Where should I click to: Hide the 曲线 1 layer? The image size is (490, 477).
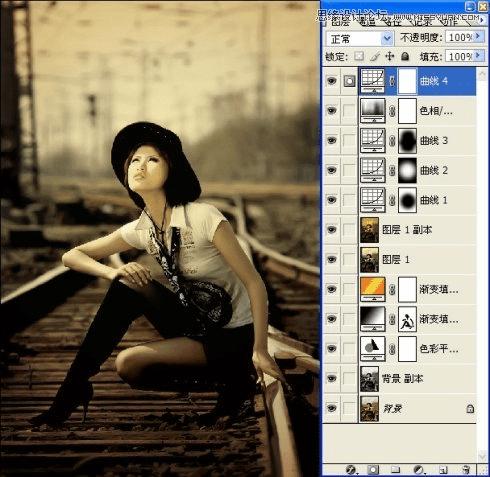[x=331, y=200]
